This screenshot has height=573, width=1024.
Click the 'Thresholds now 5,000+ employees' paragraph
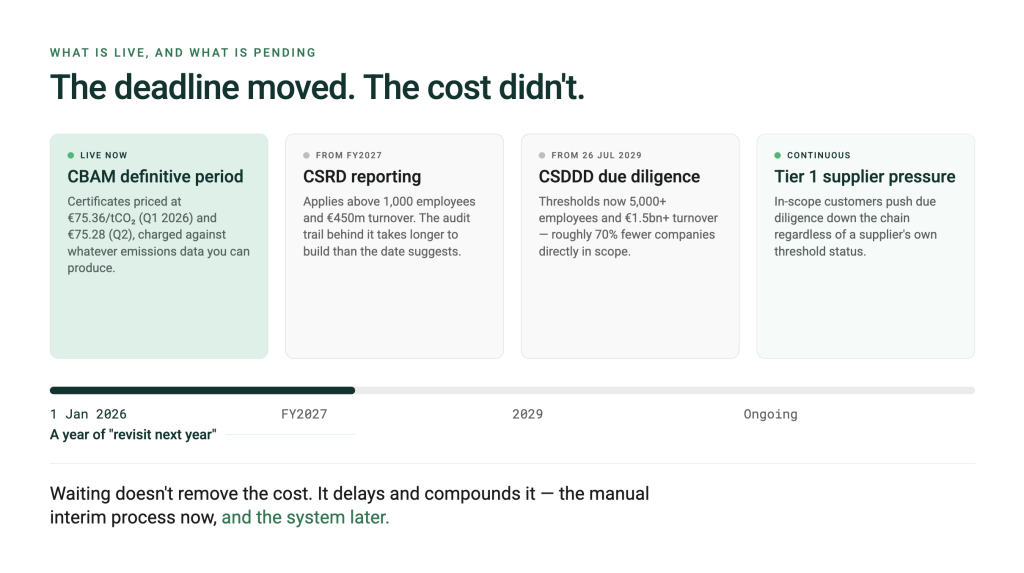tap(628, 226)
